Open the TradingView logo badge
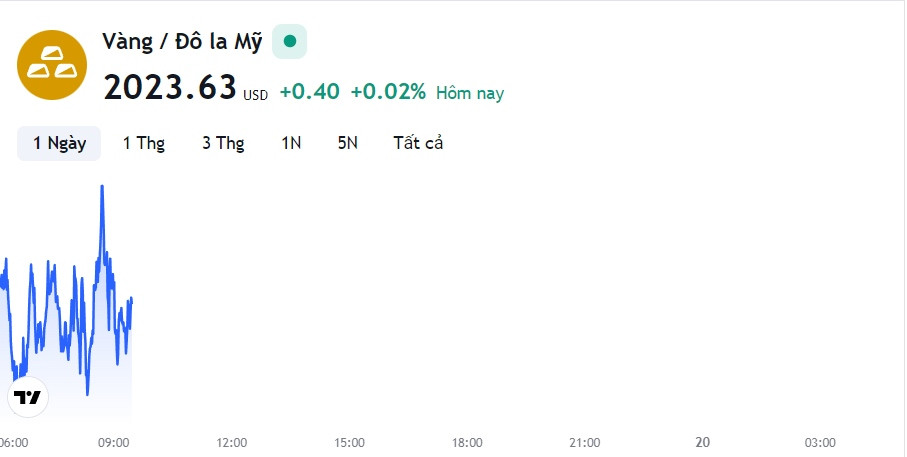907x457 pixels. 28,397
